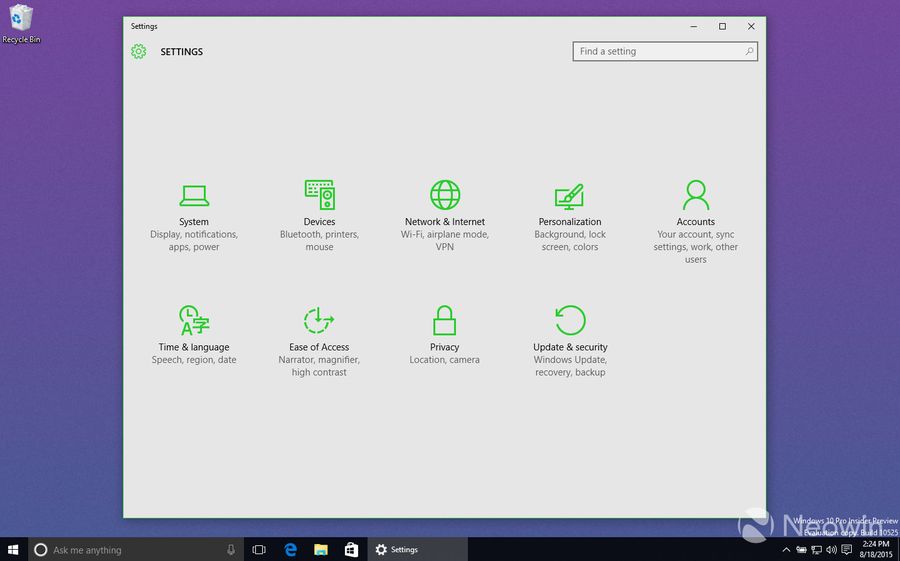The width and height of the screenshot is (900, 561).
Task: Click the Ease of Access label
Action: 319,347
